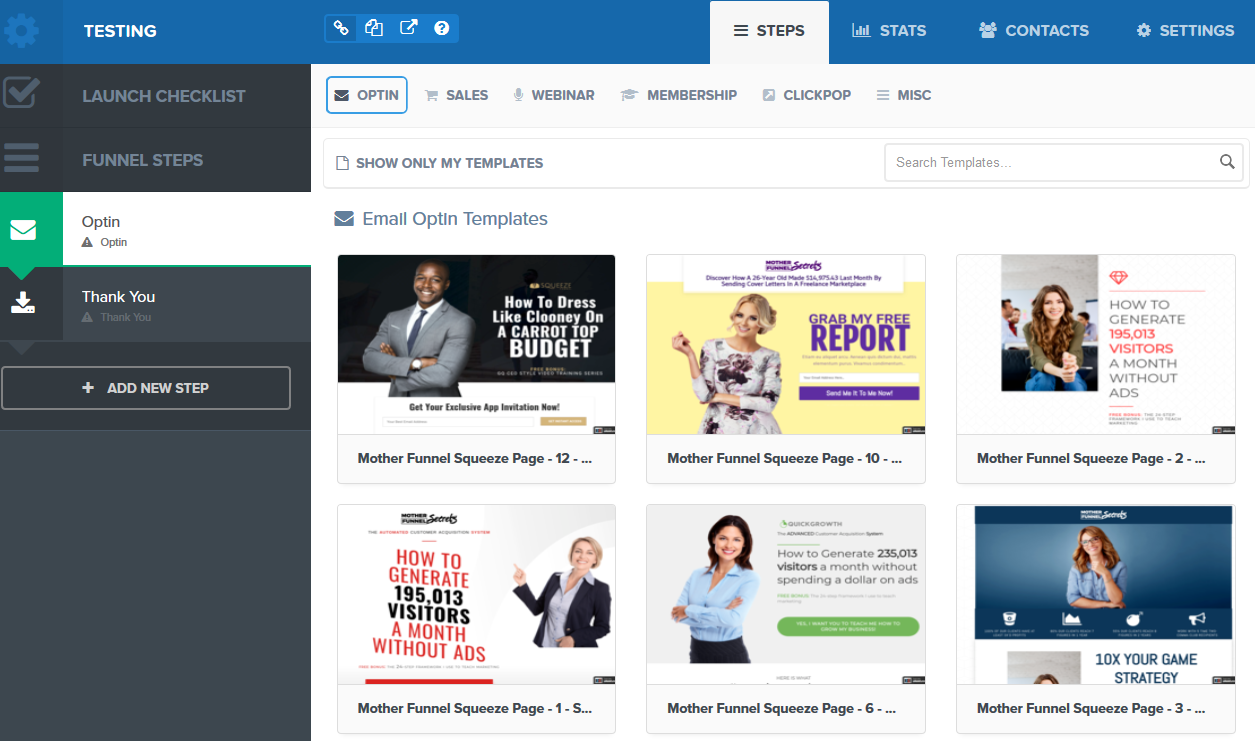
Task: Select the Optin funnel step
Action: pos(186,230)
